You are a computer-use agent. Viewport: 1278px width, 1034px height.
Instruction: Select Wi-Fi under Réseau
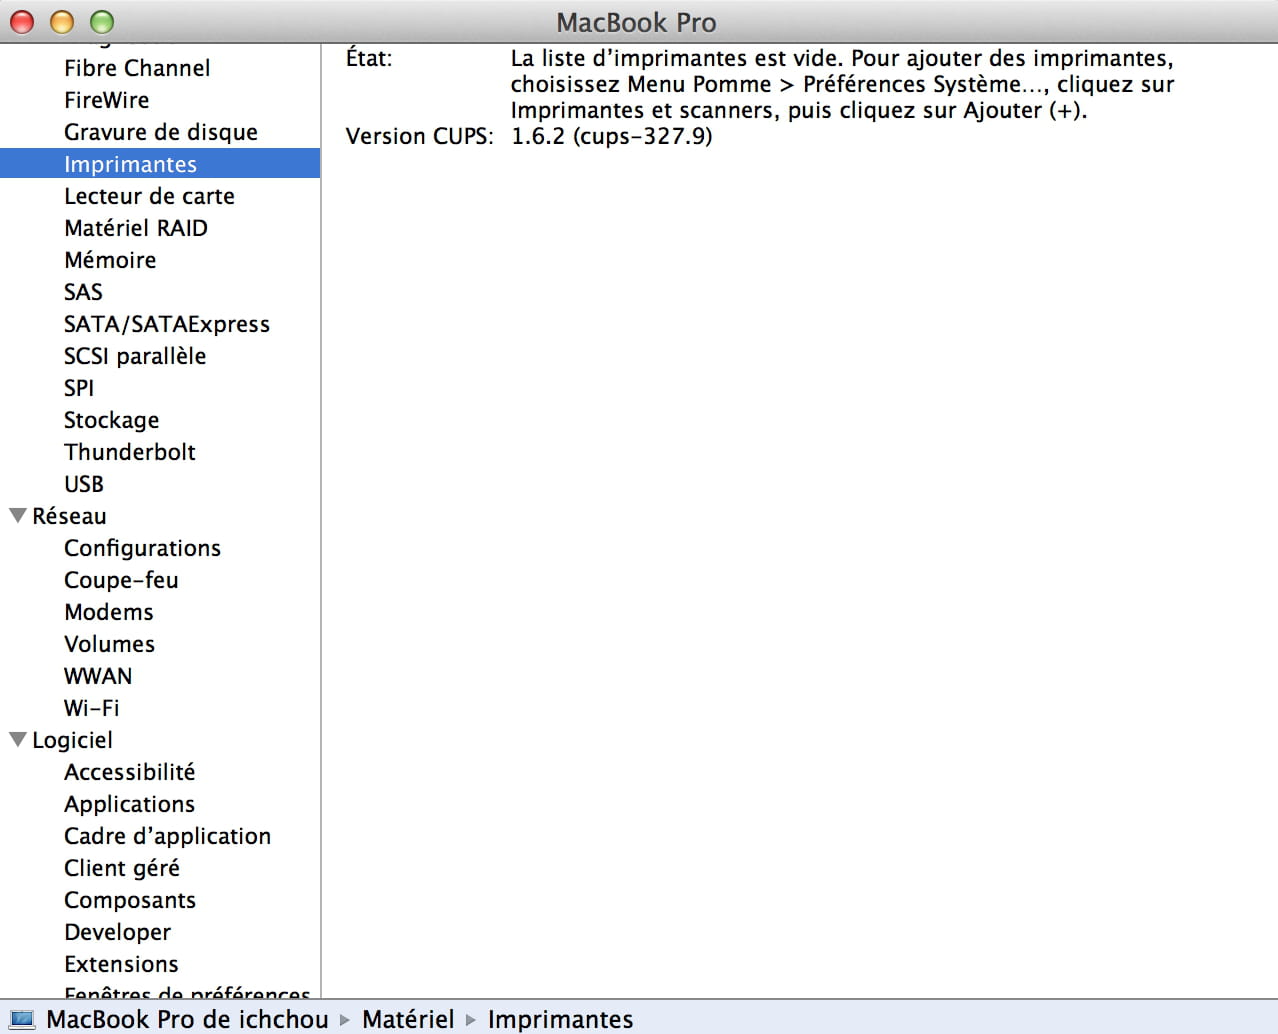91,708
